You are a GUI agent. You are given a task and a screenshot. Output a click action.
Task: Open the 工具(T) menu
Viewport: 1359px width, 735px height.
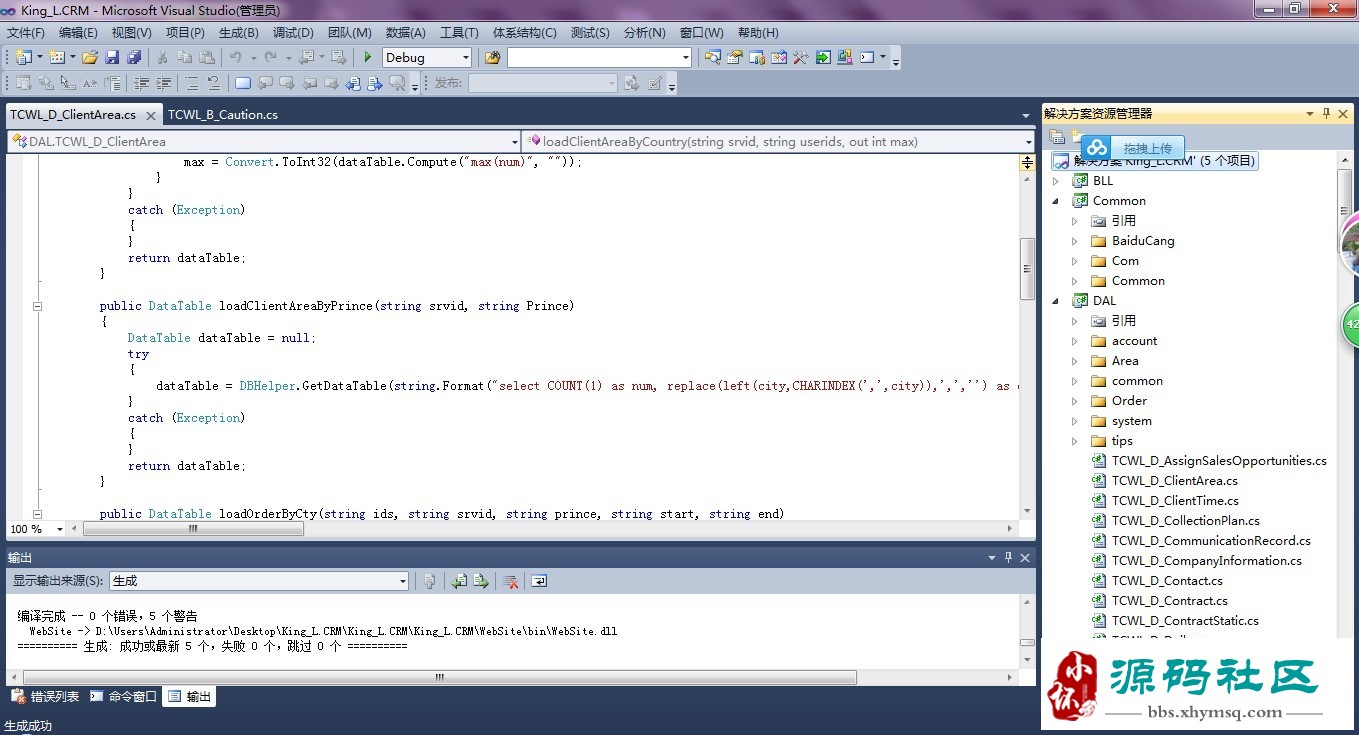click(x=460, y=33)
